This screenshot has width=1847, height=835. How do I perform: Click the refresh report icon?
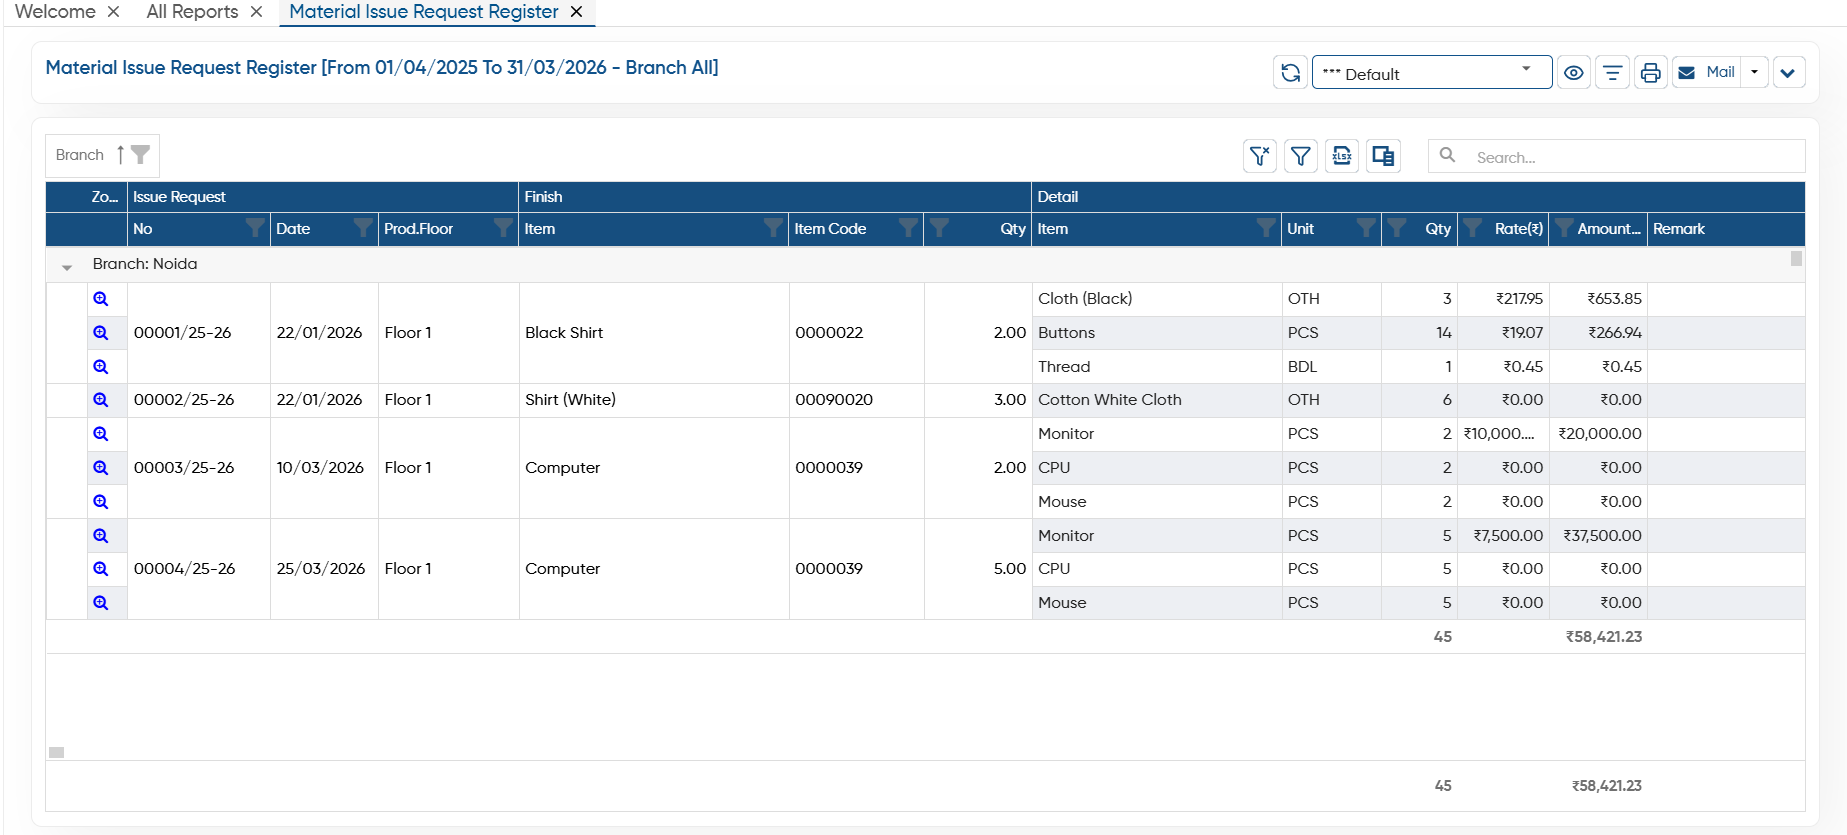tap(1290, 73)
